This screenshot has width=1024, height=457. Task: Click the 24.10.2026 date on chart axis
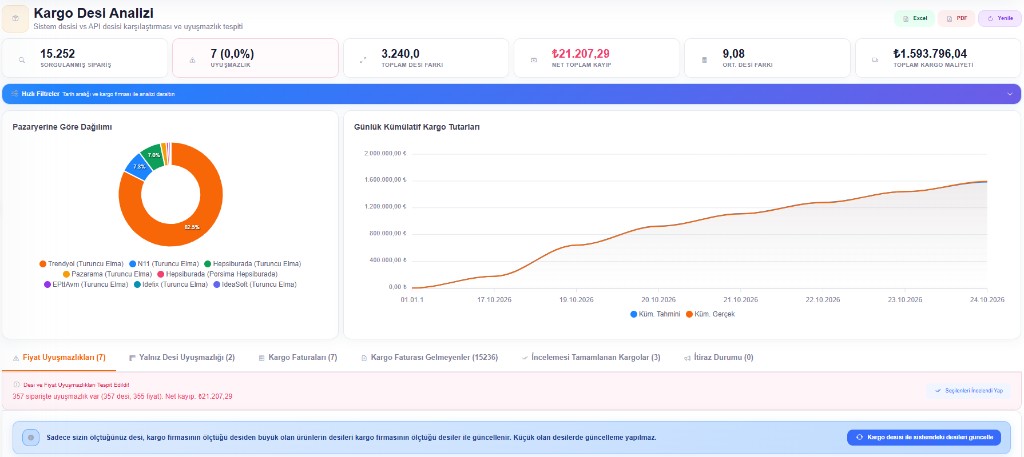[987, 300]
